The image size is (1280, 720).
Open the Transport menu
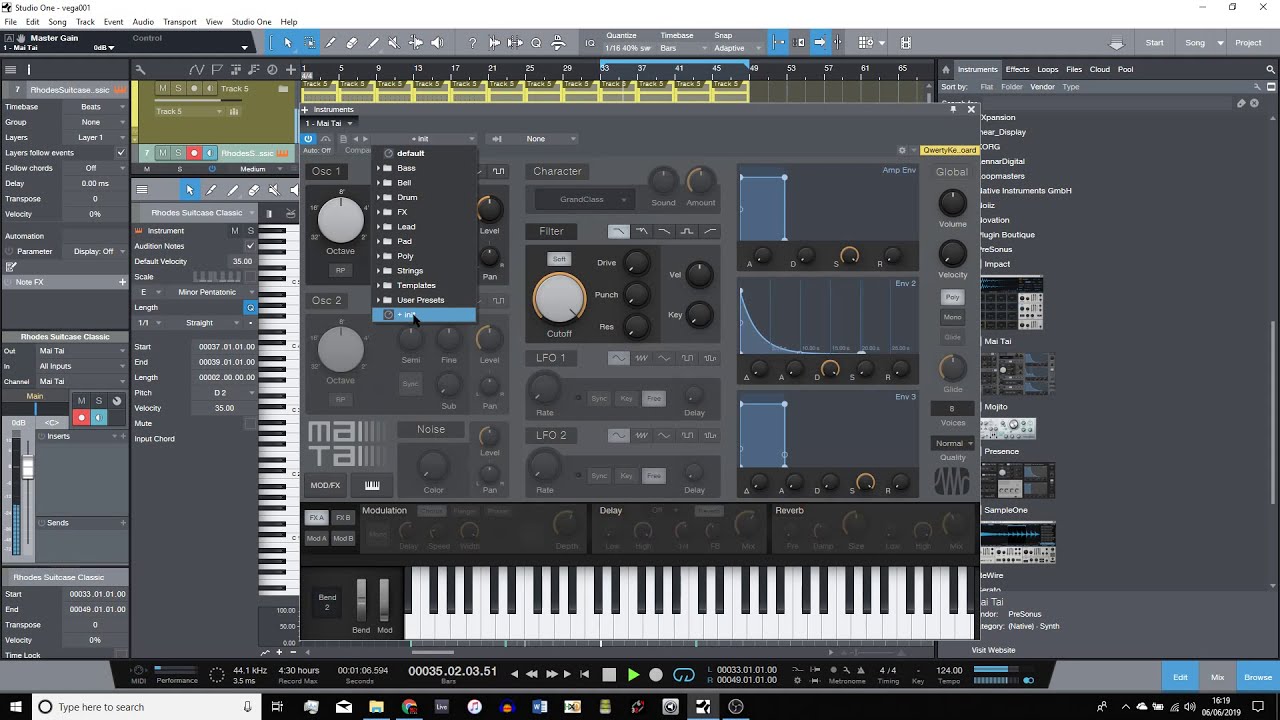pos(180,21)
